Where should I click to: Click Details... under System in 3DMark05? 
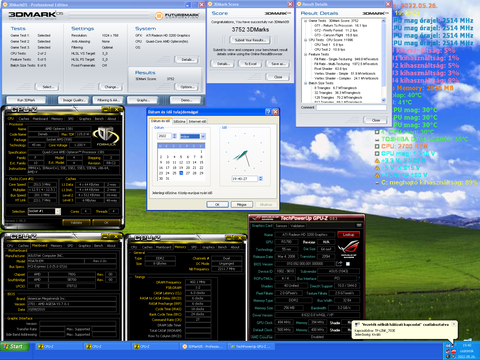click(x=186, y=60)
